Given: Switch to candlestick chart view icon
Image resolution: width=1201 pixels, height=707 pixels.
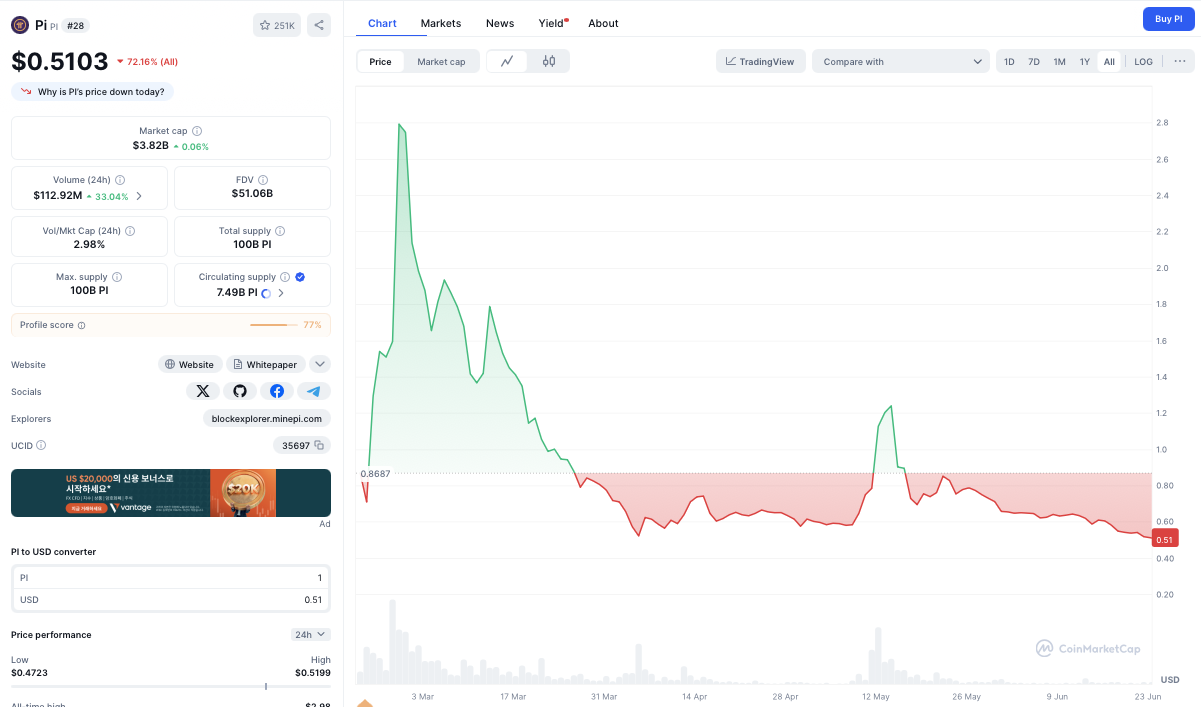Looking at the screenshot, I should tap(549, 61).
